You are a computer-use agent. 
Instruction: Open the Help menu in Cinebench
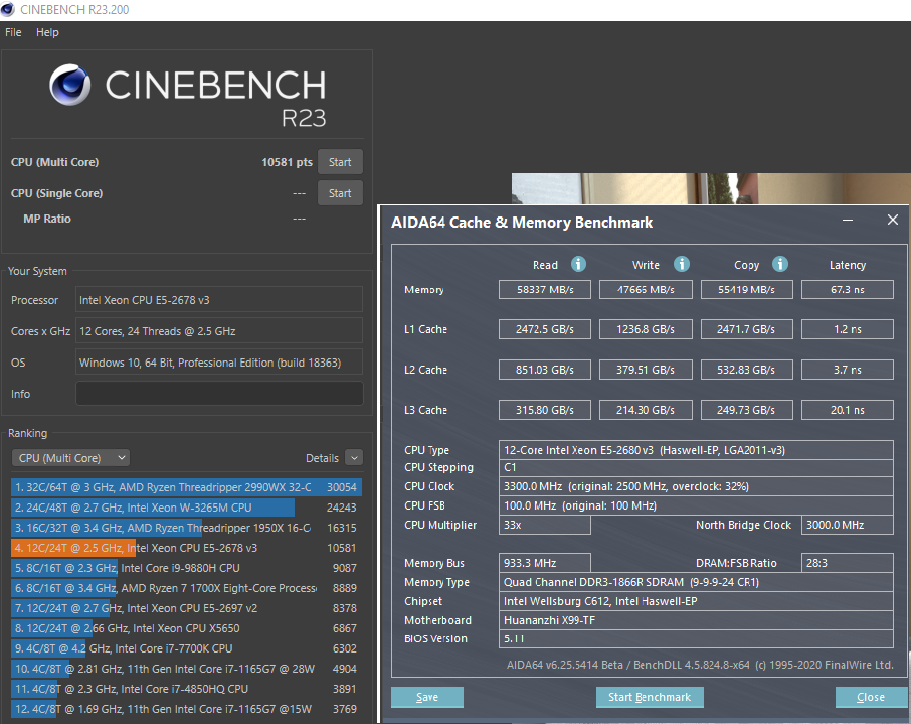(47, 32)
